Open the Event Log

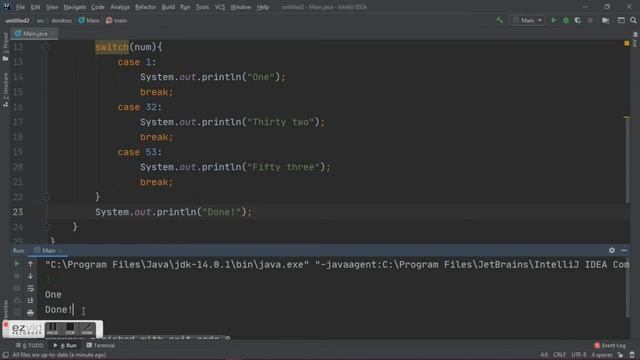610,345
